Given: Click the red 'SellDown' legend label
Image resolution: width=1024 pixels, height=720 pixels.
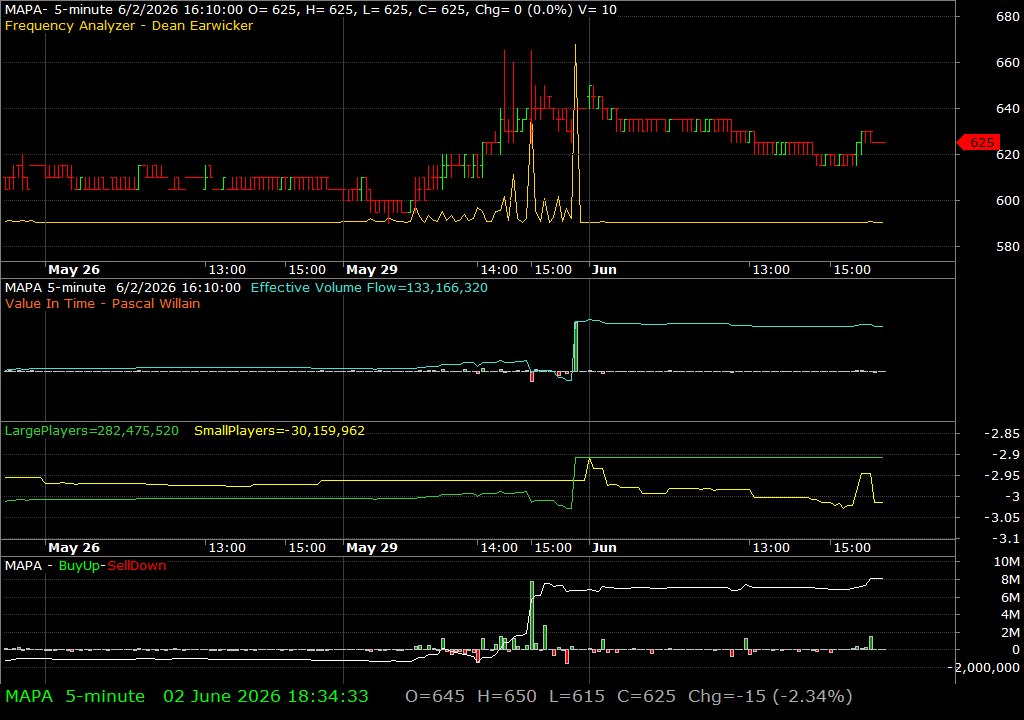Looking at the screenshot, I should (x=136, y=565).
